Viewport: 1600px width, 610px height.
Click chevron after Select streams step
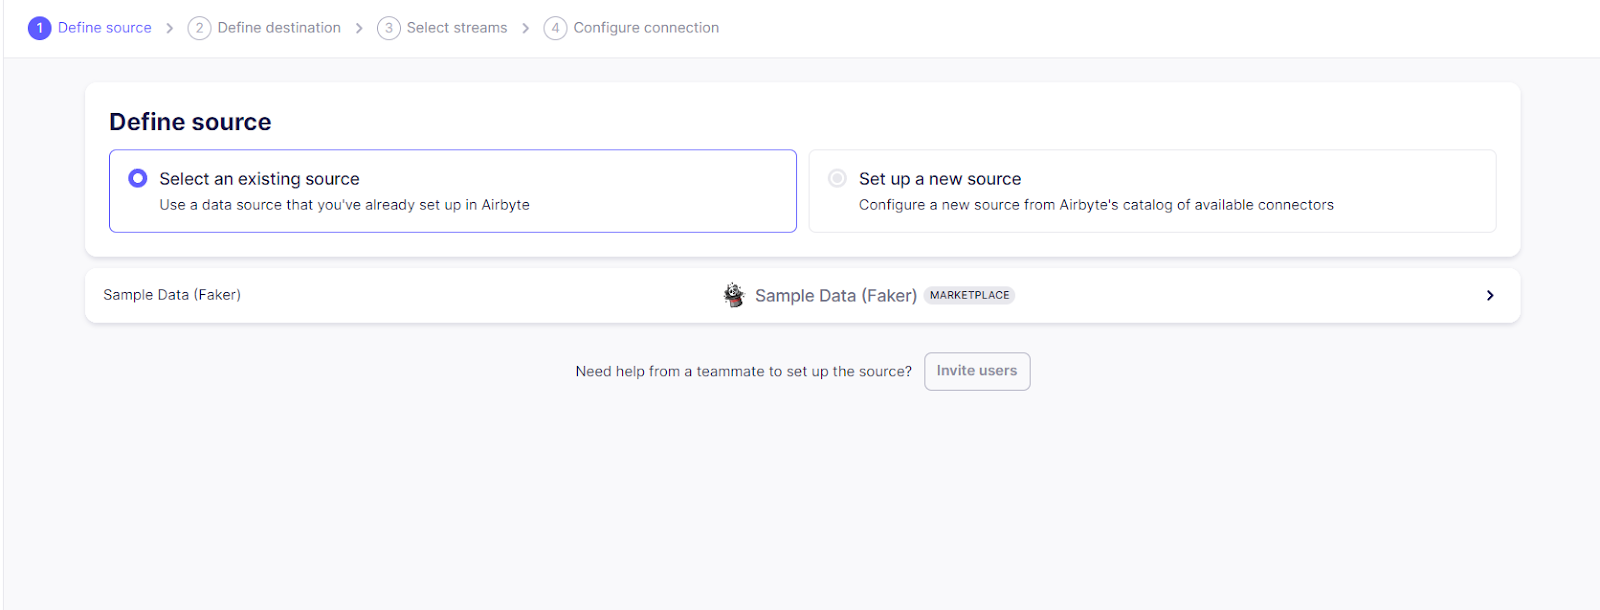tap(526, 28)
